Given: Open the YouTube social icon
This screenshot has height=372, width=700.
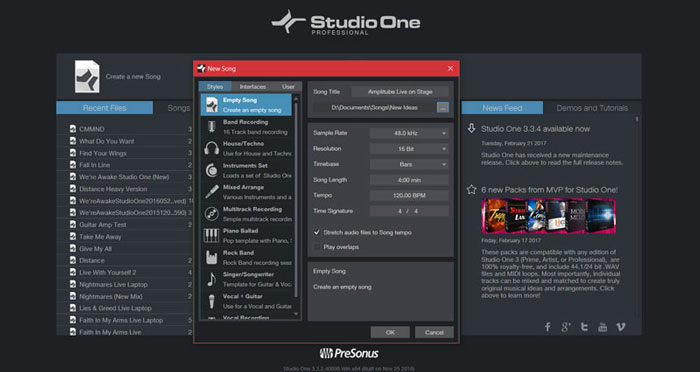Looking at the screenshot, I should pyautogui.click(x=602, y=327).
